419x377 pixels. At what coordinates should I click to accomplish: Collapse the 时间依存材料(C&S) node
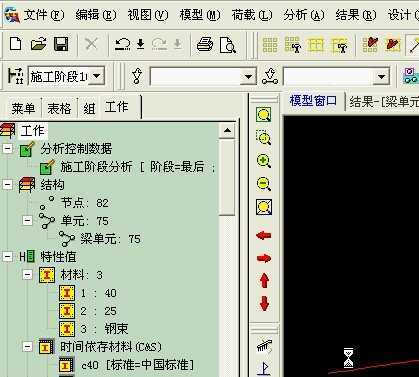tap(28, 347)
